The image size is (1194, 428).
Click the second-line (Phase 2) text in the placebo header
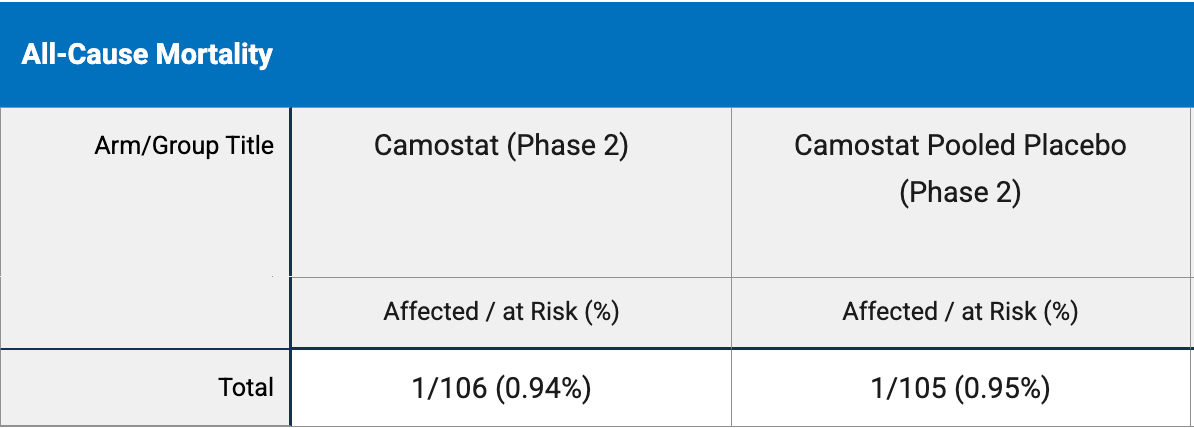[x=960, y=192]
